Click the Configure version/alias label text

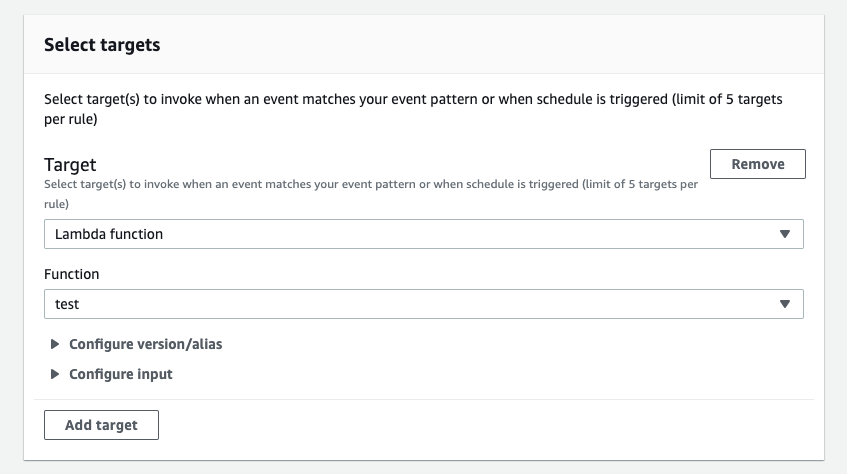[145, 344]
